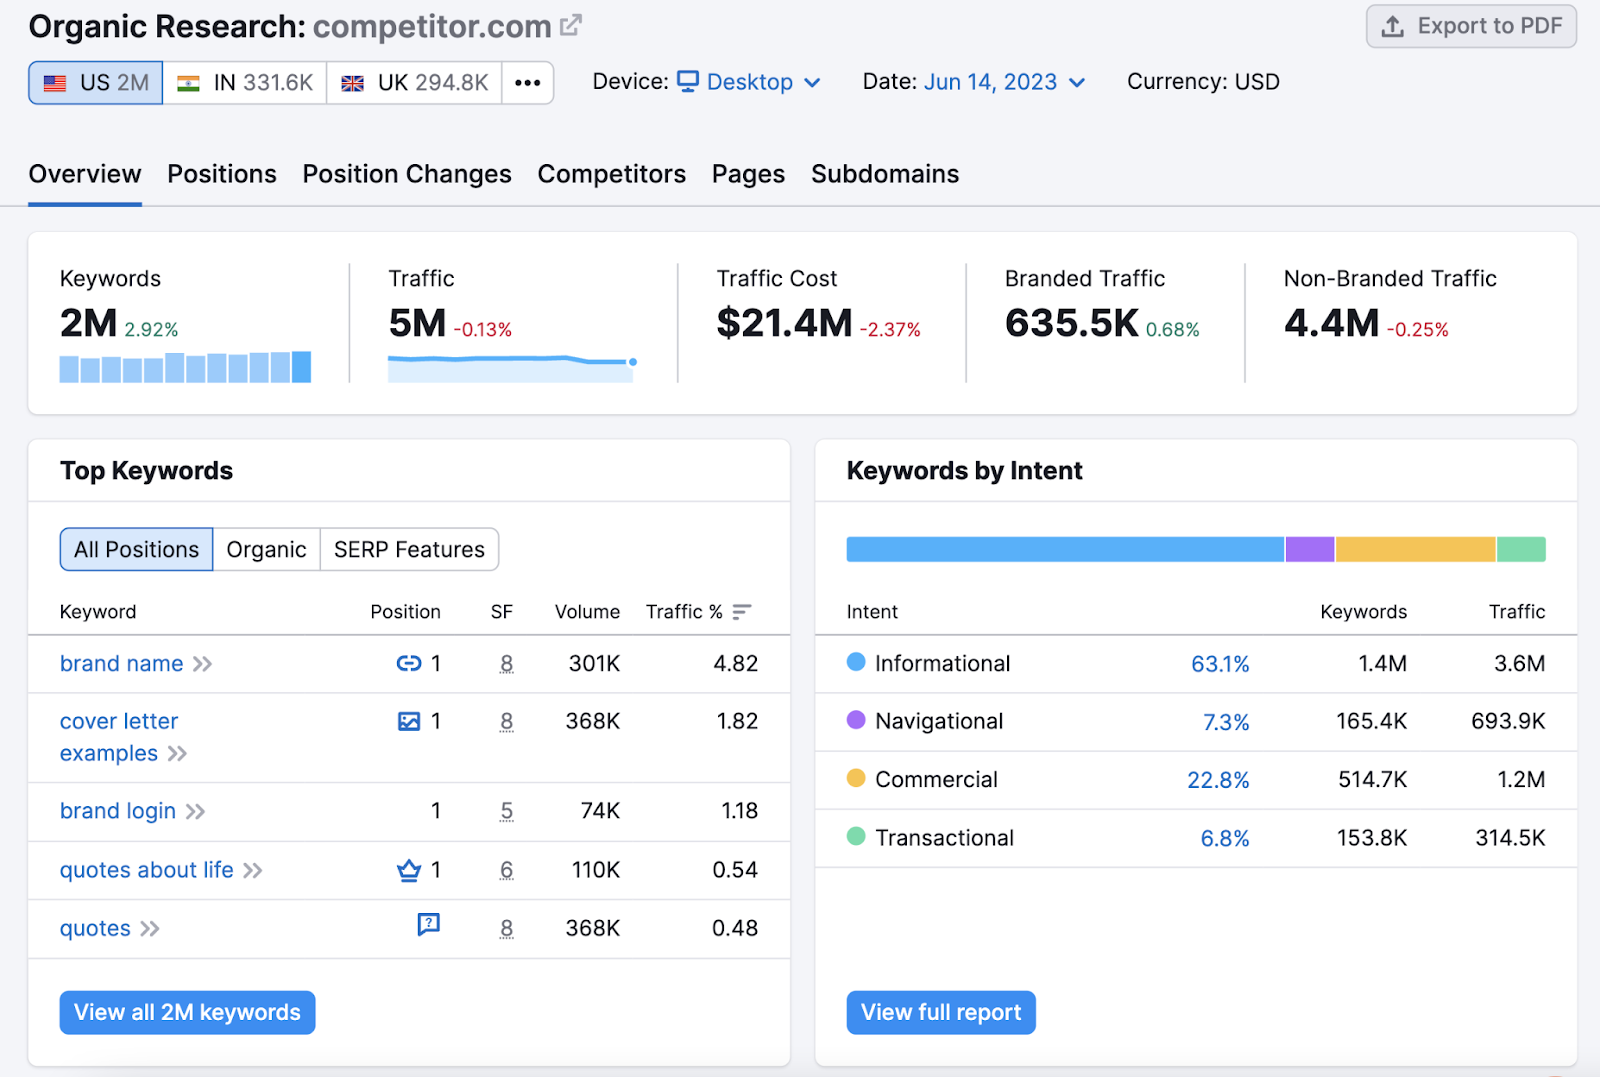Viewport: 1600px width, 1077px height.
Task: Click the View all 2M keywords button
Action: [187, 1012]
